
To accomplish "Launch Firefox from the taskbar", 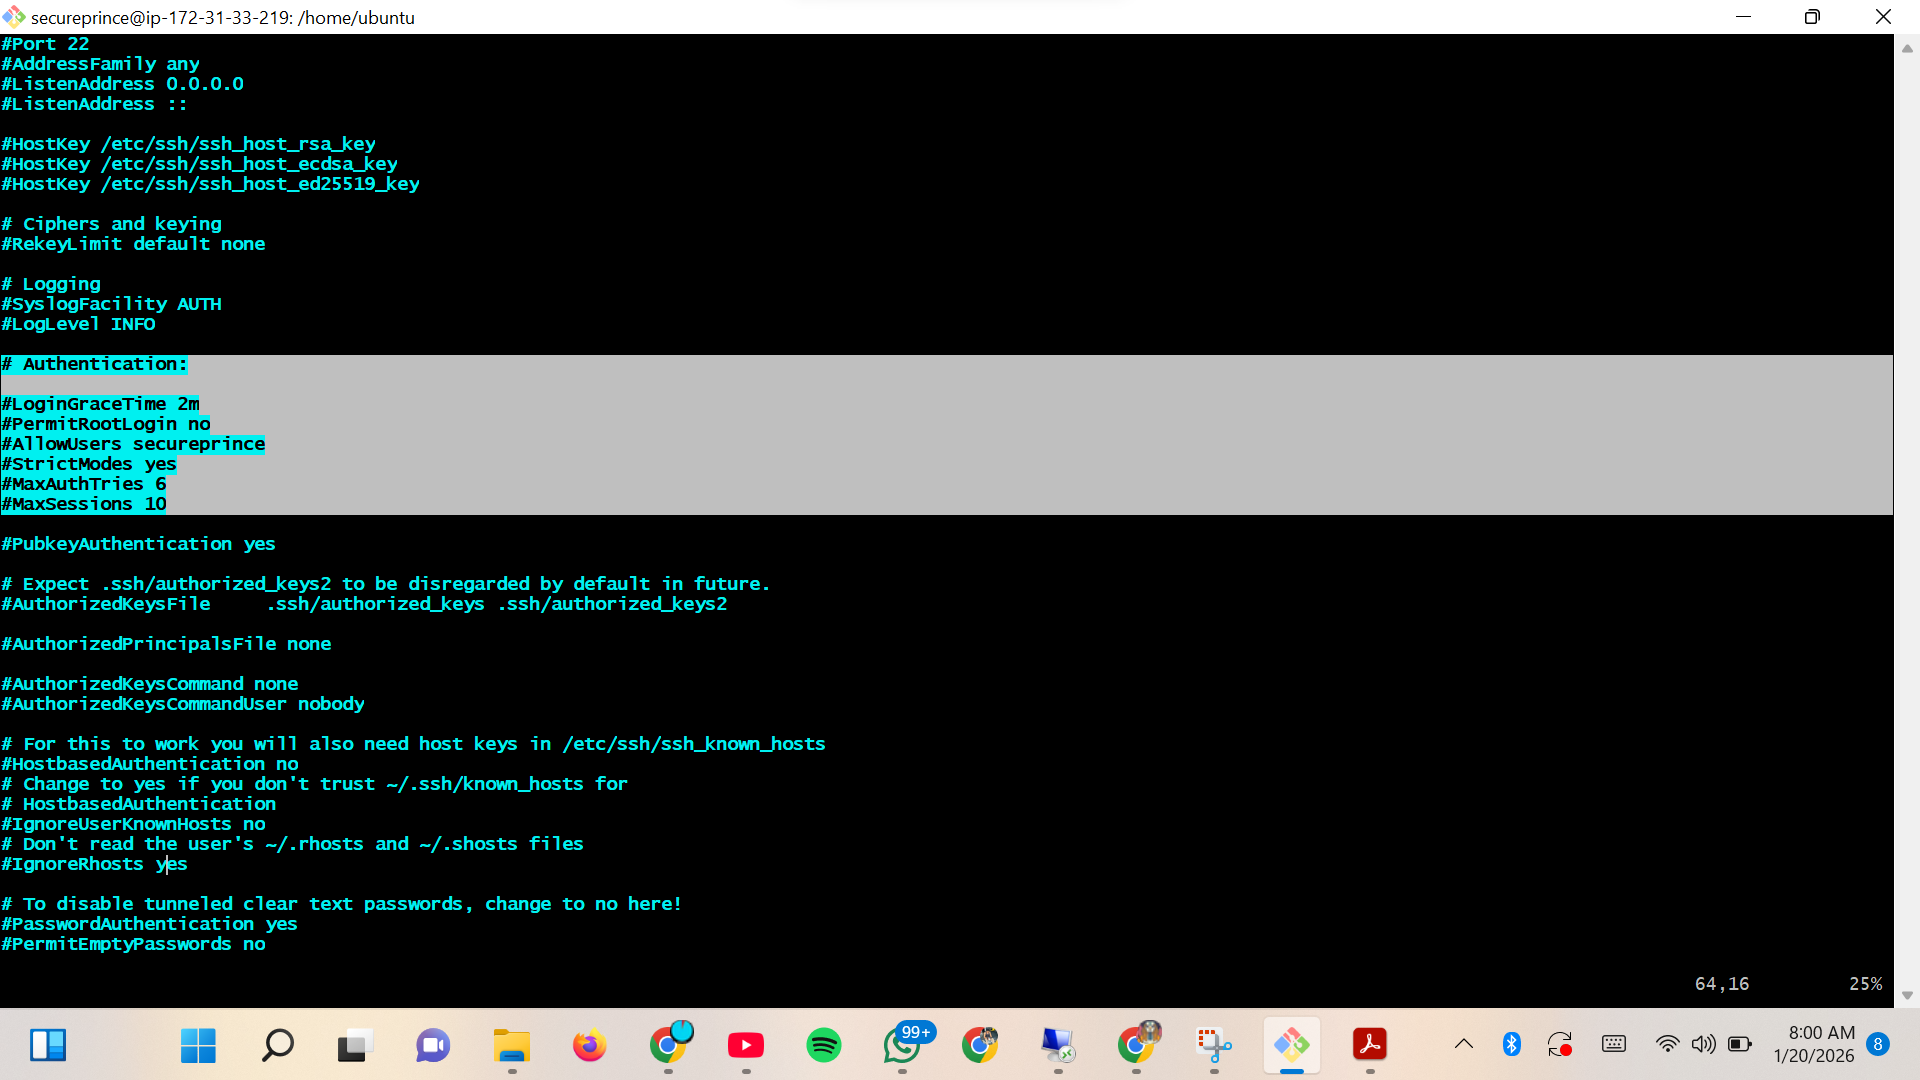I will point(589,1045).
